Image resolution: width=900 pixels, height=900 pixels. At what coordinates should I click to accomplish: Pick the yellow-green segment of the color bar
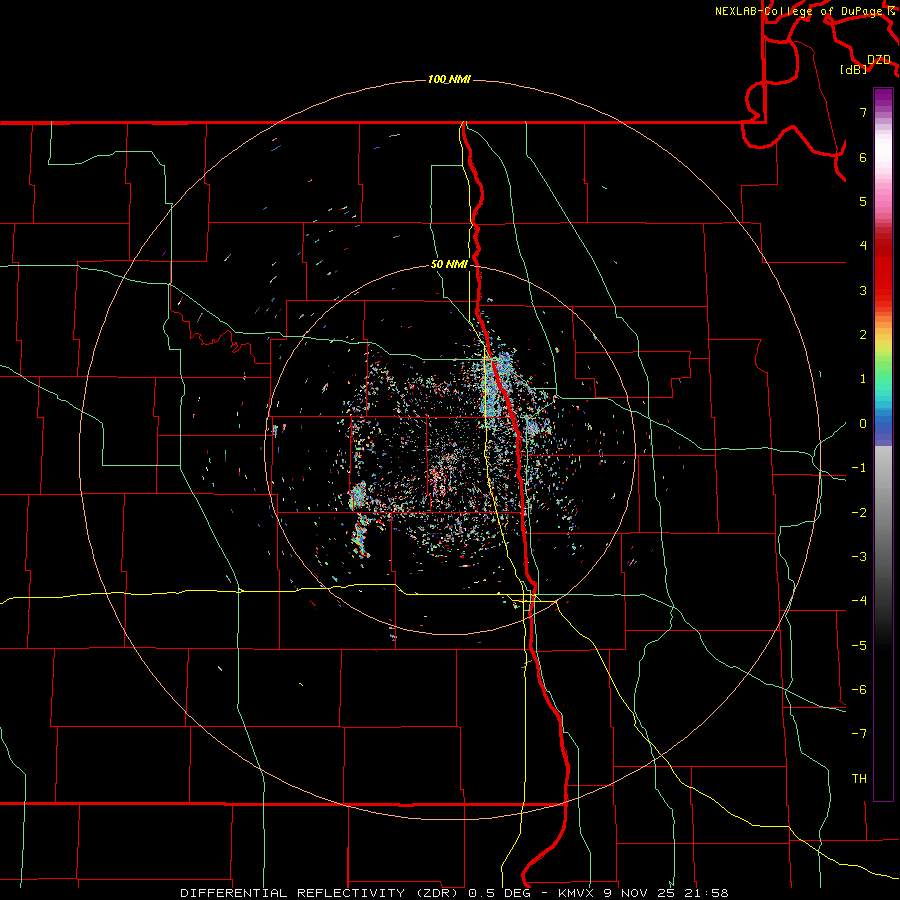[883, 351]
